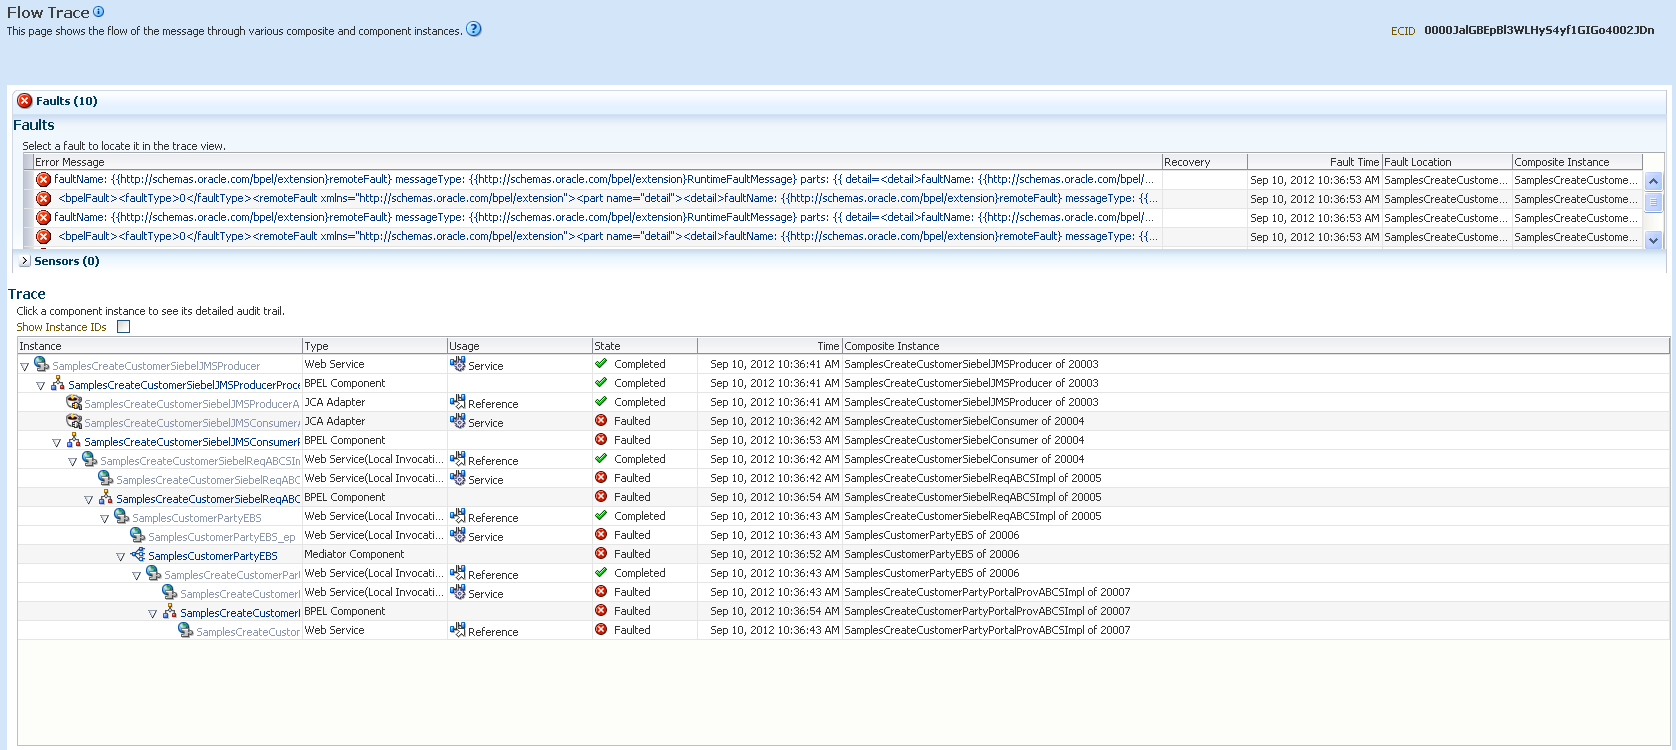Image resolution: width=1676 pixels, height=750 pixels.
Task: Expand the Sensors (0) section
Action: [25, 261]
